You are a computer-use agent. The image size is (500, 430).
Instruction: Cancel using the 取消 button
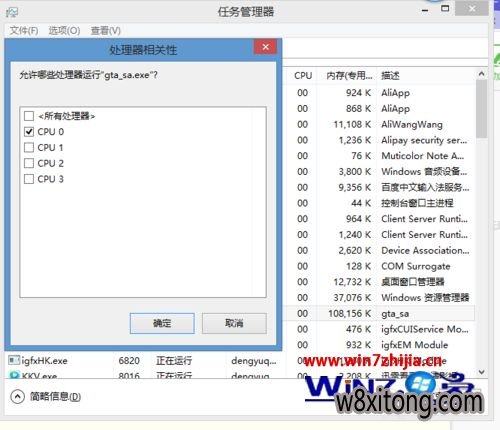[234, 323]
